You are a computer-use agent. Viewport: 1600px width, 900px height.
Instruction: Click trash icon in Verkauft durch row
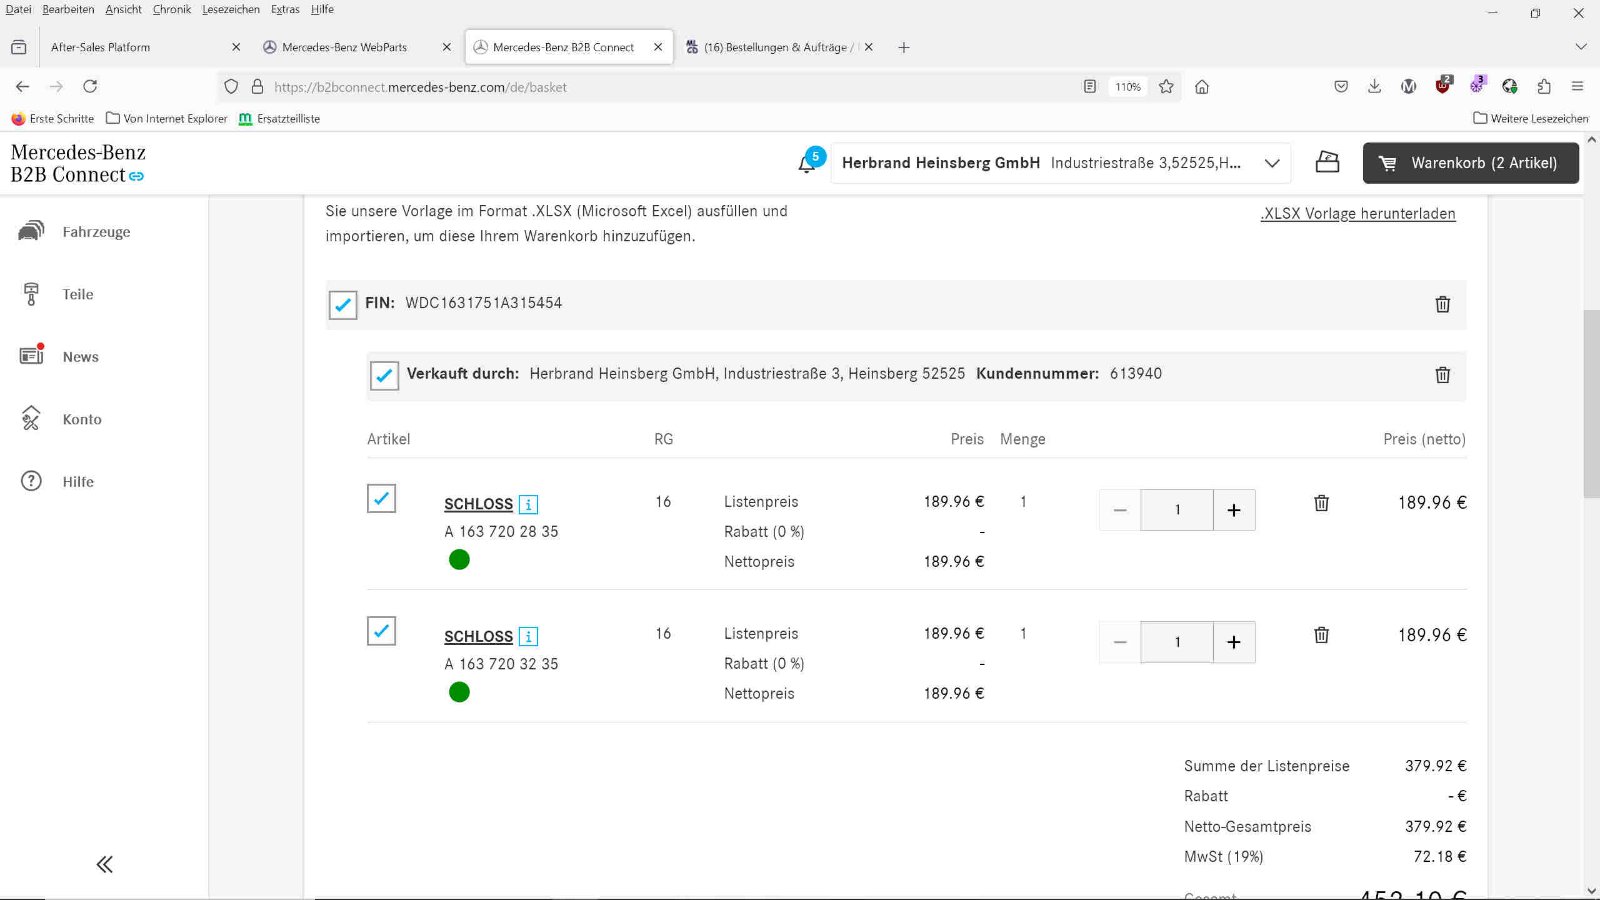(x=1442, y=375)
